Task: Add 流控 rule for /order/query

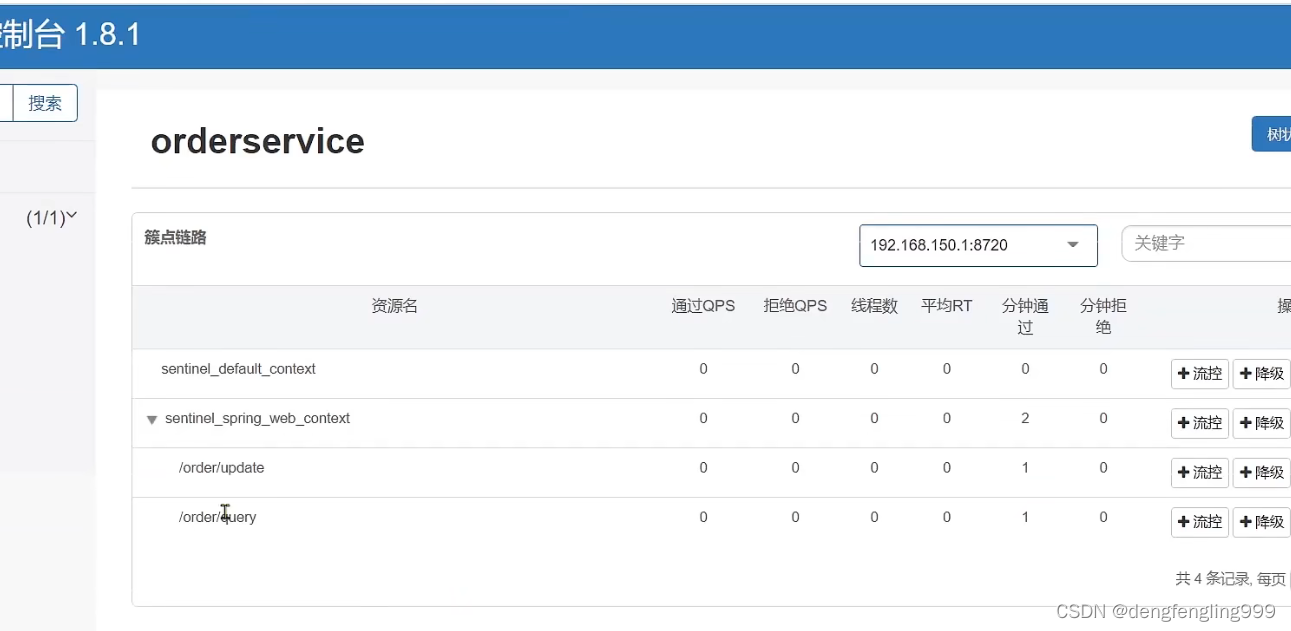Action: coord(1199,522)
